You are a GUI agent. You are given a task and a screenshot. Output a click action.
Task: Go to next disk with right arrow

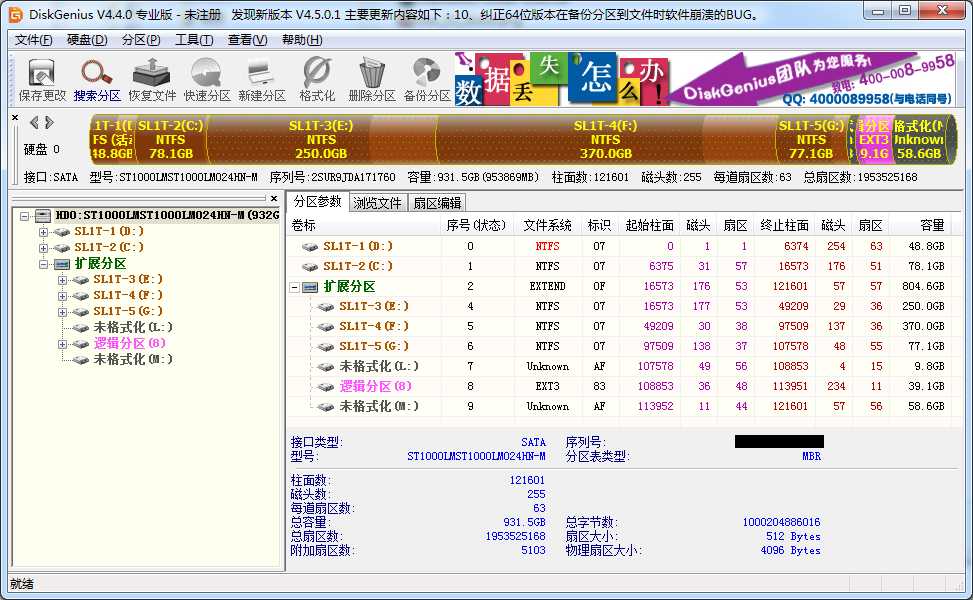49,123
